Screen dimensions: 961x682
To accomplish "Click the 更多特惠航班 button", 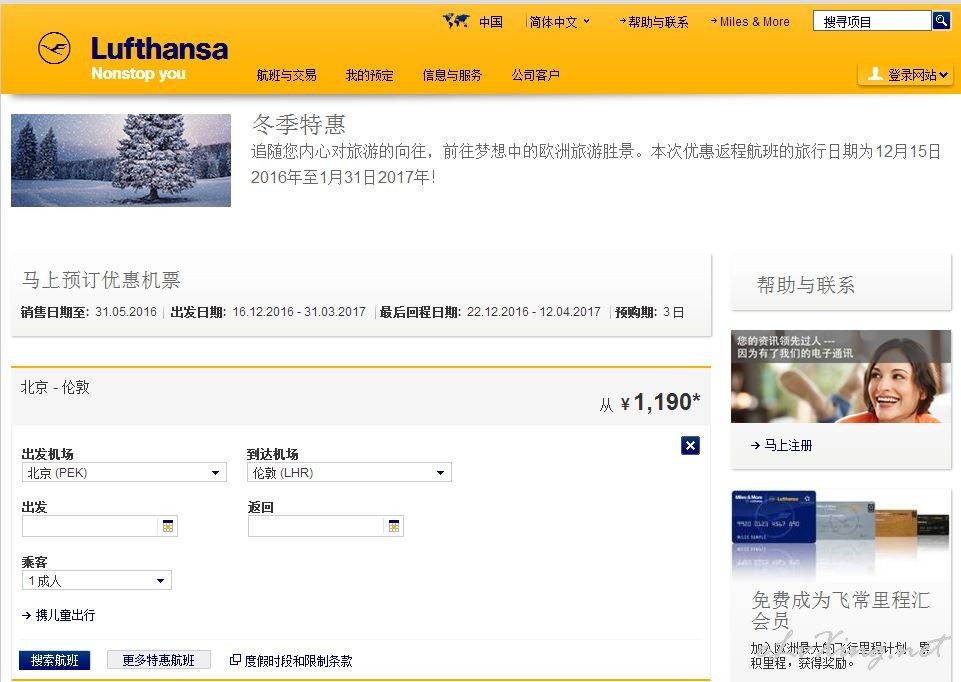I will coord(159,660).
